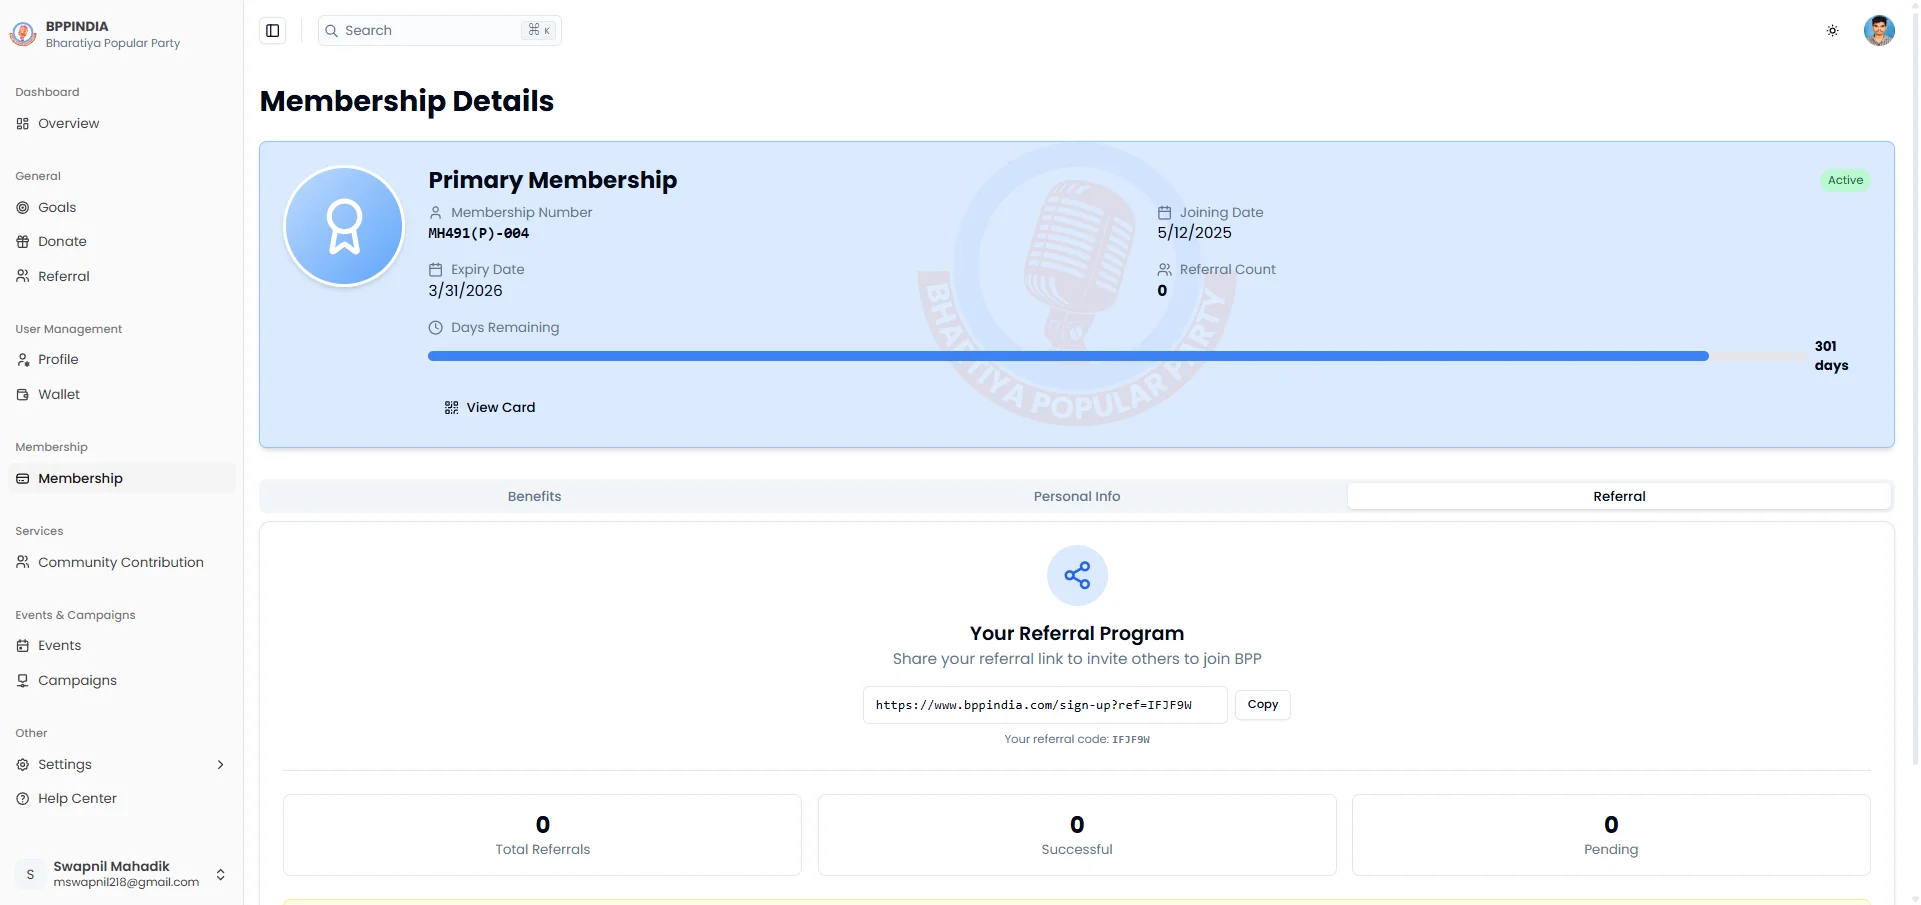The image size is (1921, 905).
Task: Open the user avatar photo menu
Action: click(x=1879, y=30)
